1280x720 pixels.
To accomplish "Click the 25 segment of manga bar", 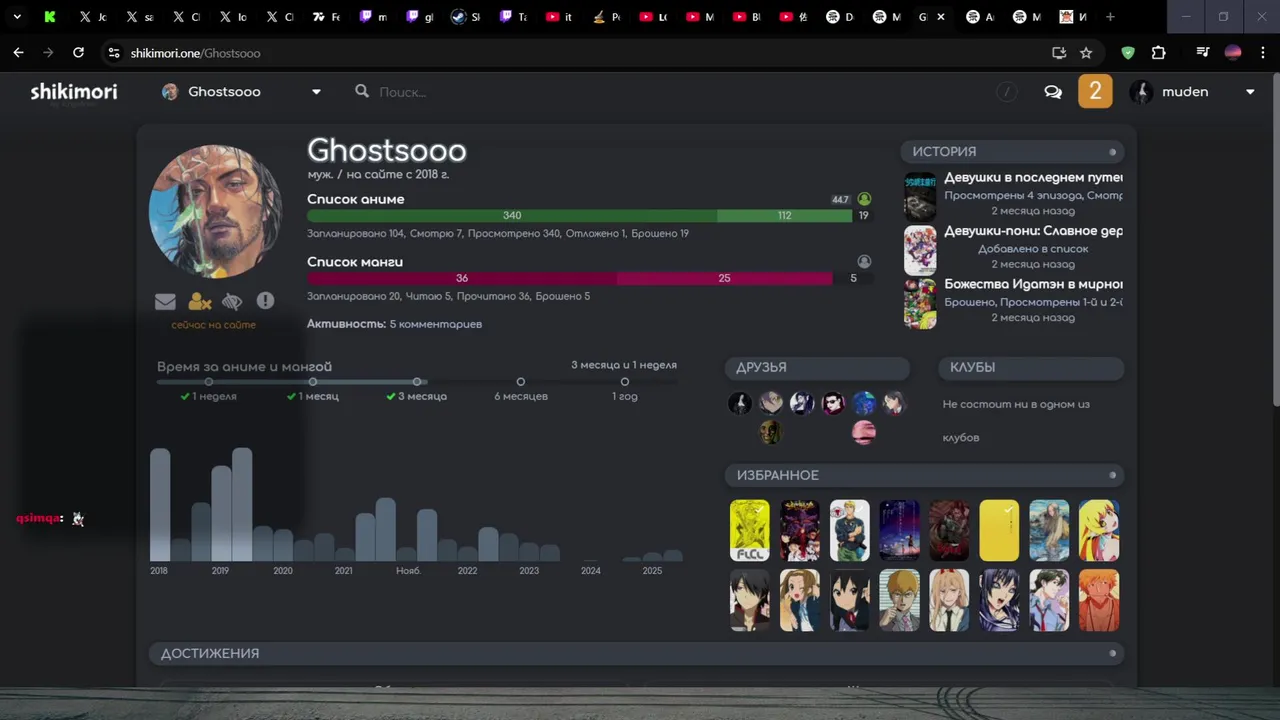I will [724, 278].
